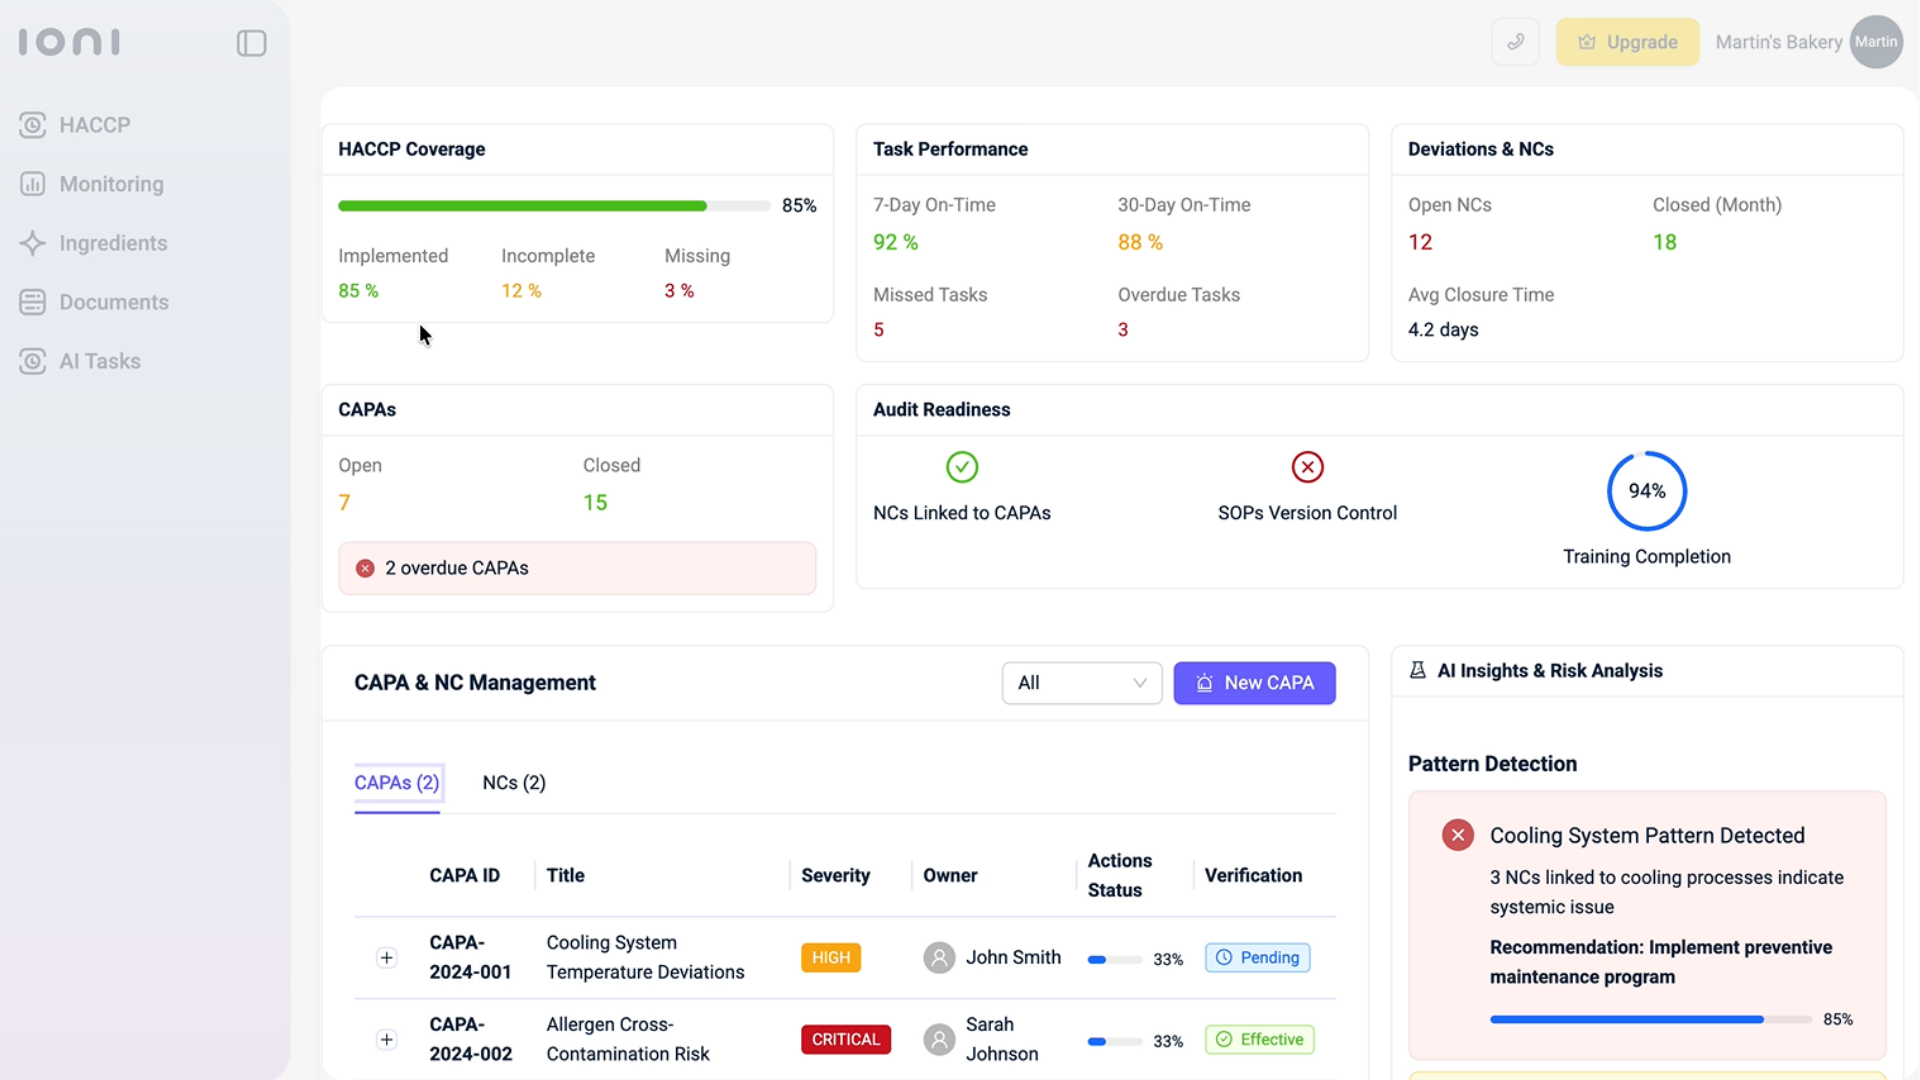Click the HACCP sidebar icon
Screen dimensions: 1920x1080
pos(32,125)
